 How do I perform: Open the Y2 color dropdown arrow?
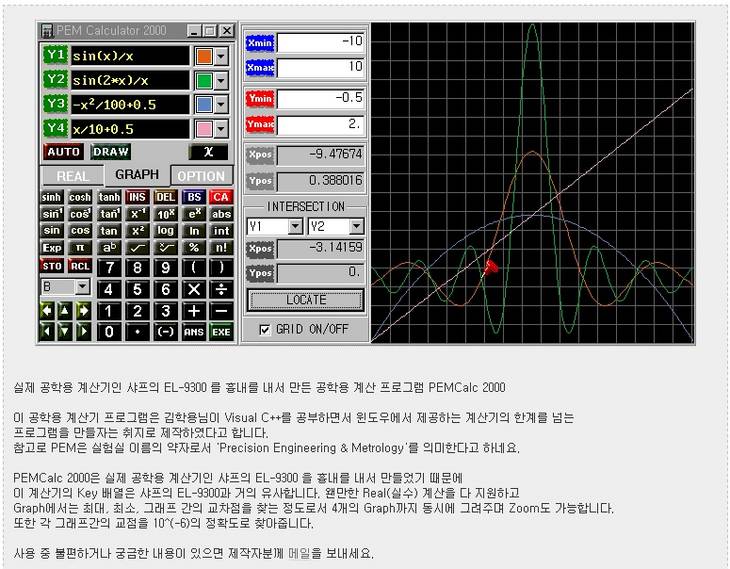point(221,81)
